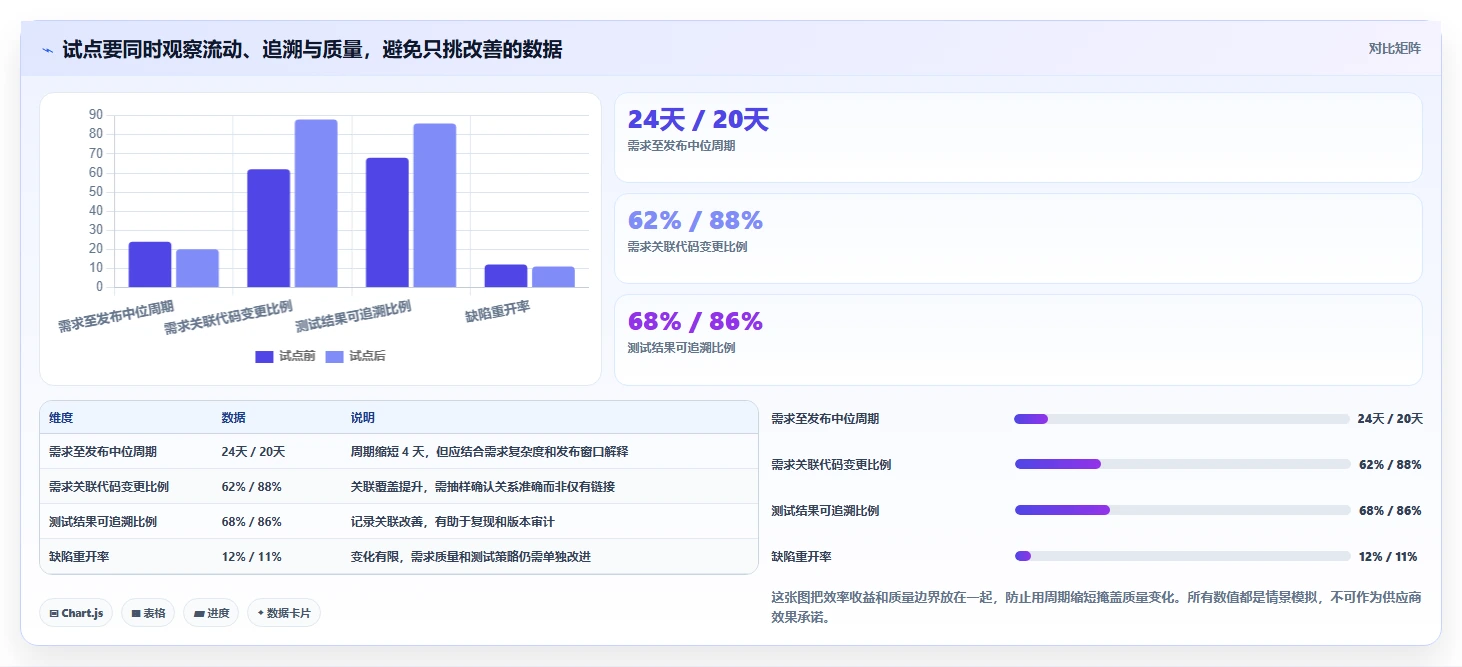The width and height of the screenshot is (1462, 667).
Task: Click the 测试结果可追溯比例 progress bar
Action: pyautogui.click(x=1182, y=510)
